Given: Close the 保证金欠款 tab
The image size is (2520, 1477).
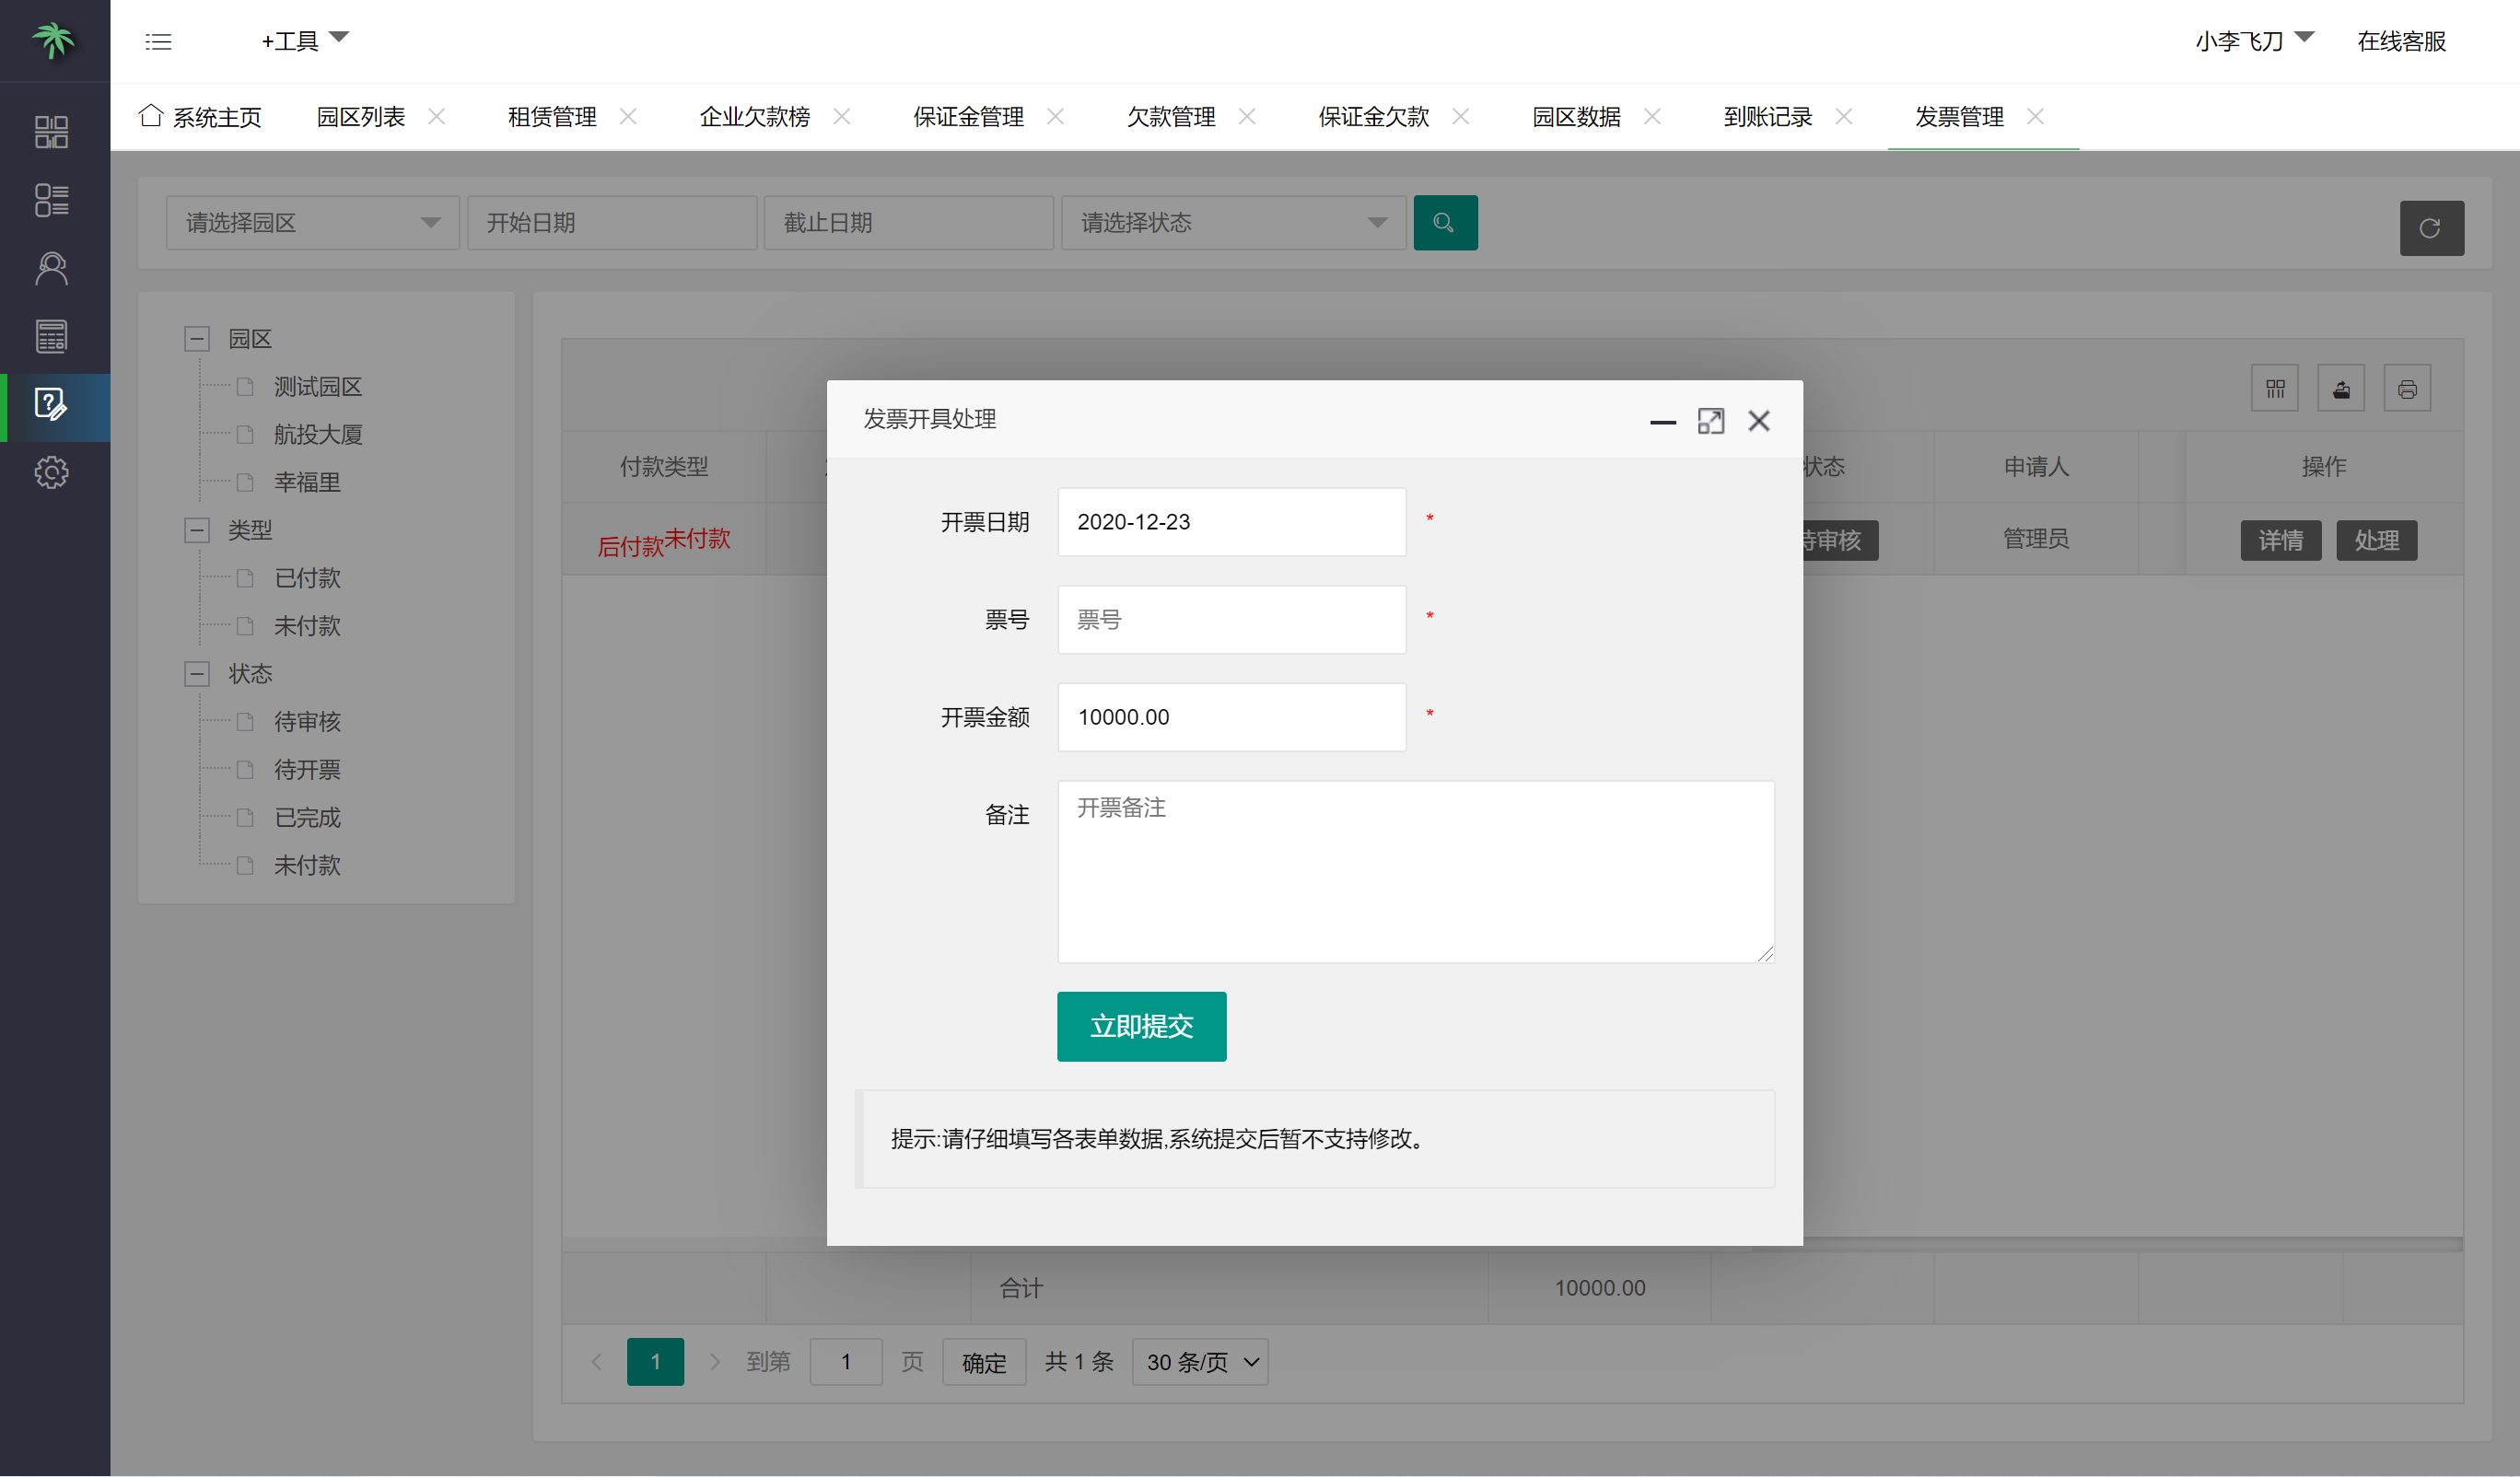Looking at the screenshot, I should (1461, 116).
